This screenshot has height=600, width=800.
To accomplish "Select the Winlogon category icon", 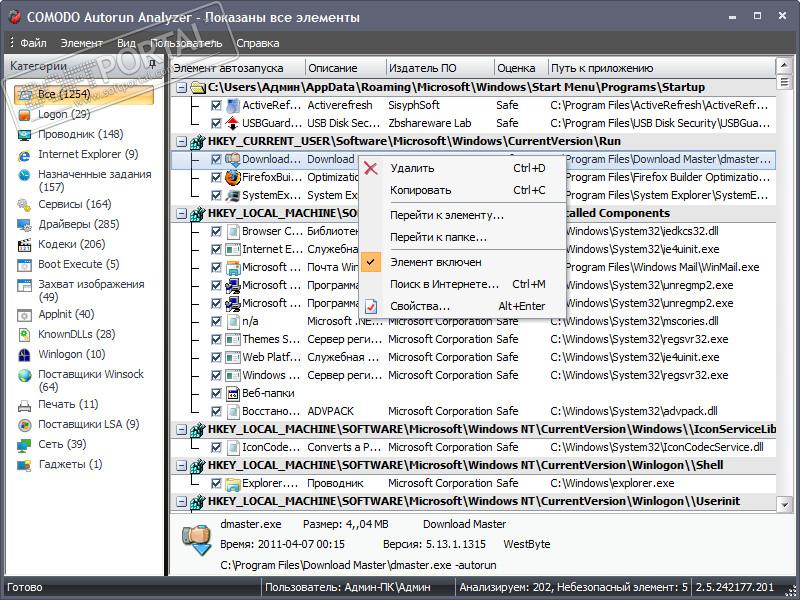I will click(x=24, y=355).
